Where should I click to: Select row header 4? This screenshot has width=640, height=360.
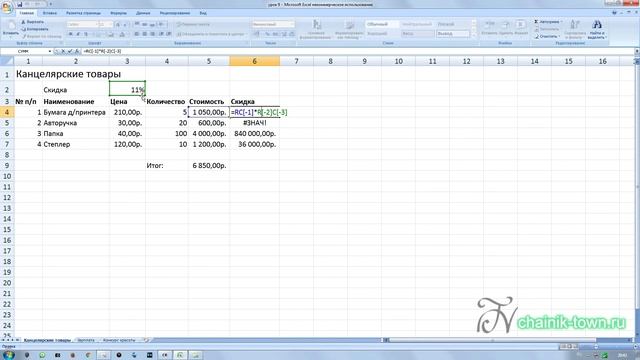coord(7,112)
